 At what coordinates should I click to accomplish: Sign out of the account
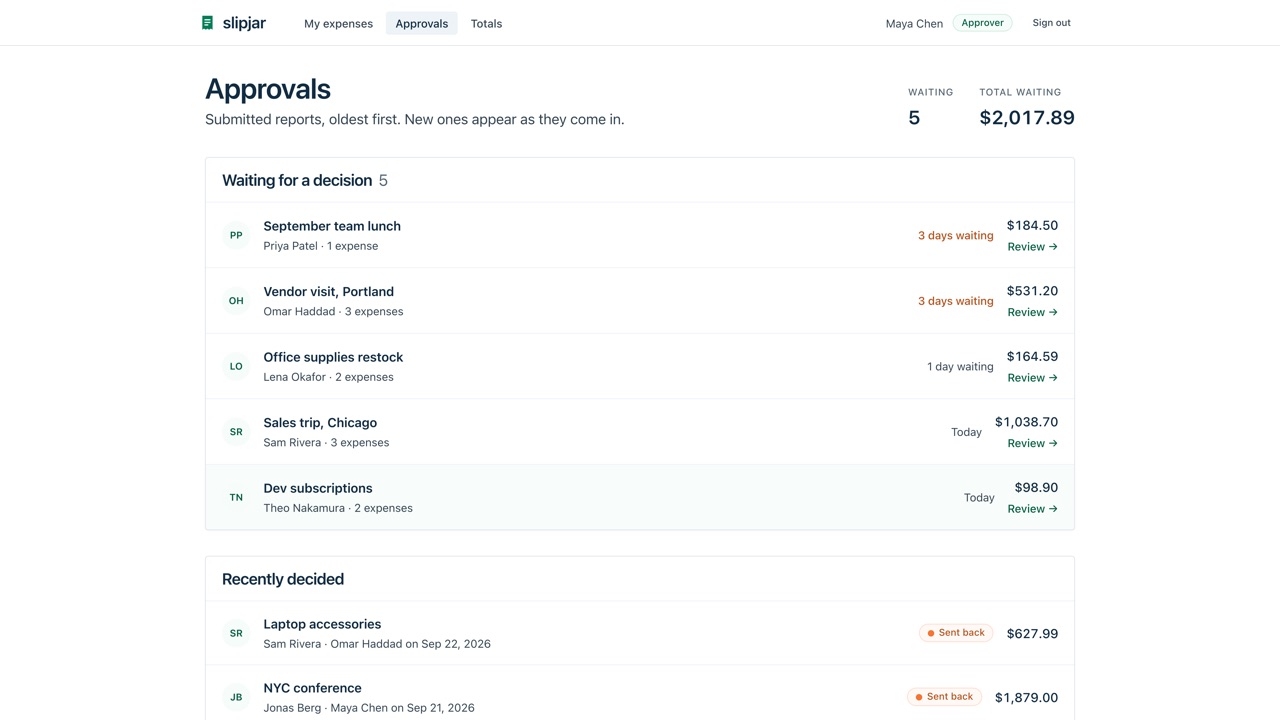click(x=1051, y=23)
